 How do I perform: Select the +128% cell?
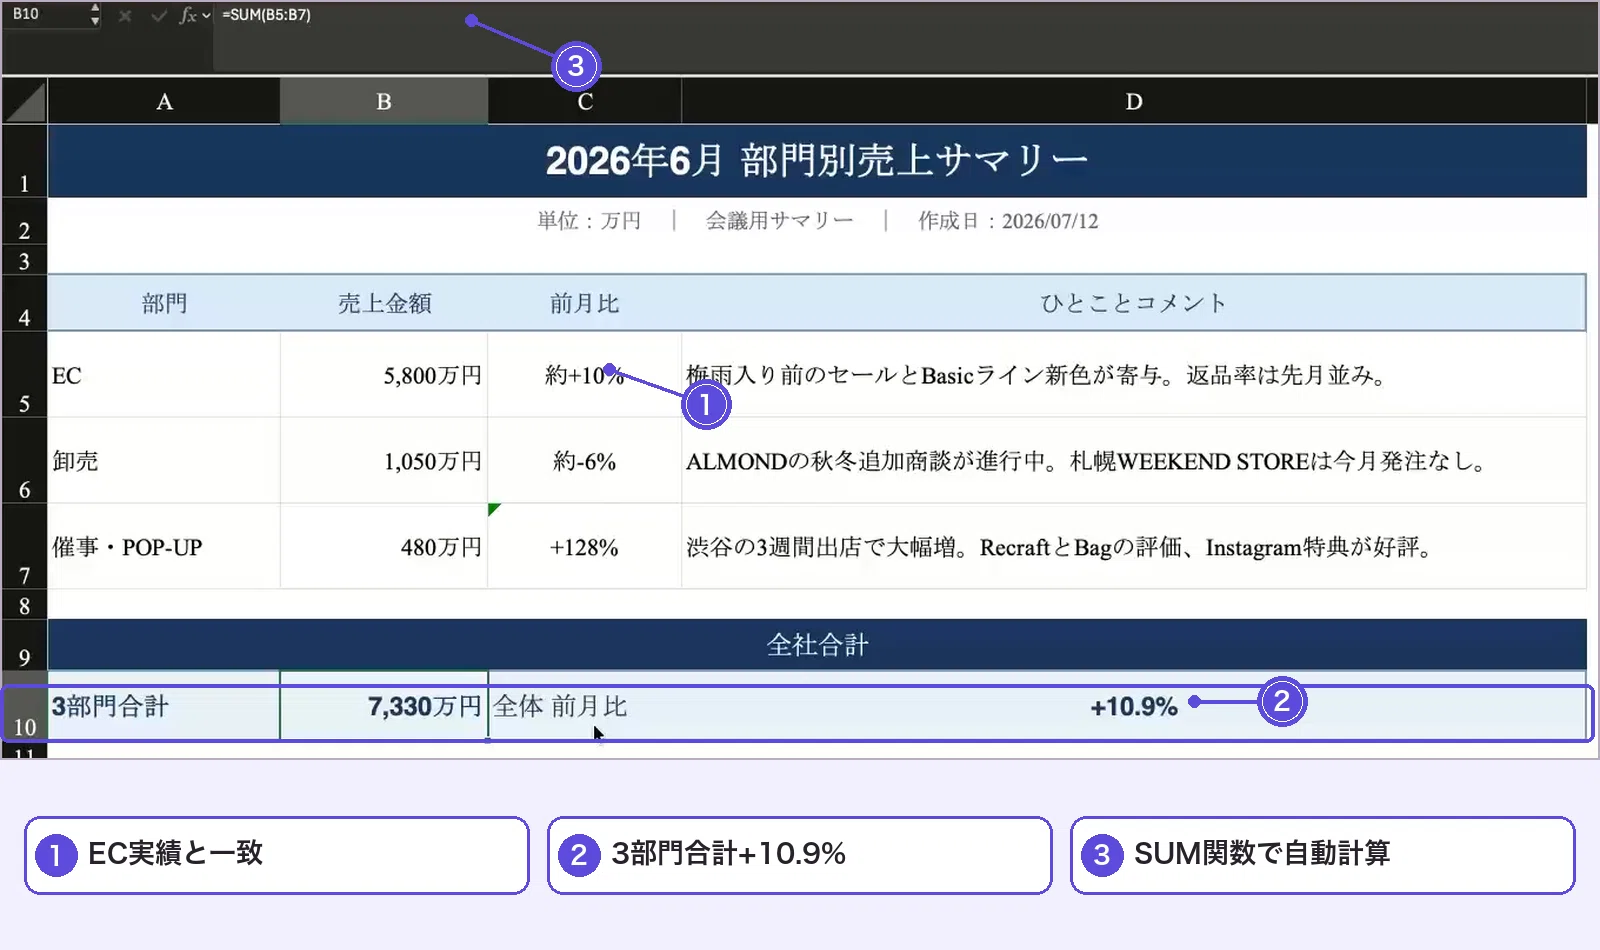585,547
